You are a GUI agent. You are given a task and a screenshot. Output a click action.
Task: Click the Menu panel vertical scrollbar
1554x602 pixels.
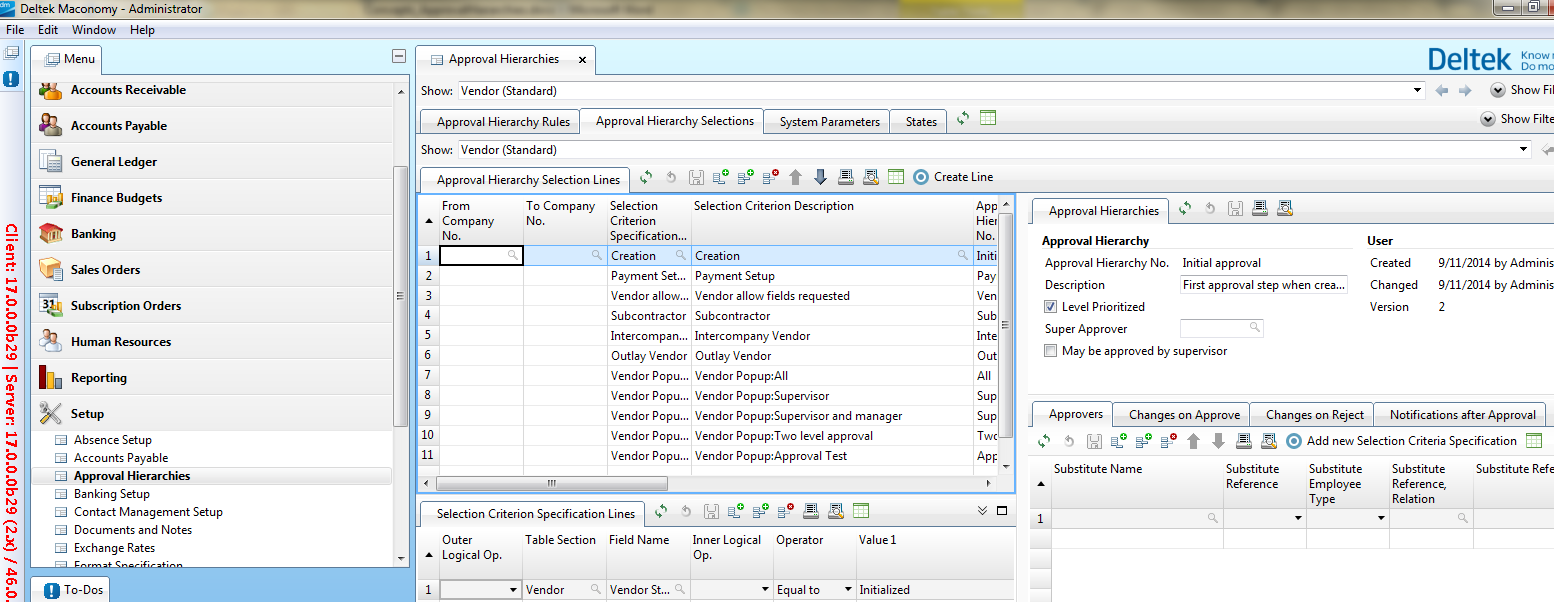[x=401, y=295]
